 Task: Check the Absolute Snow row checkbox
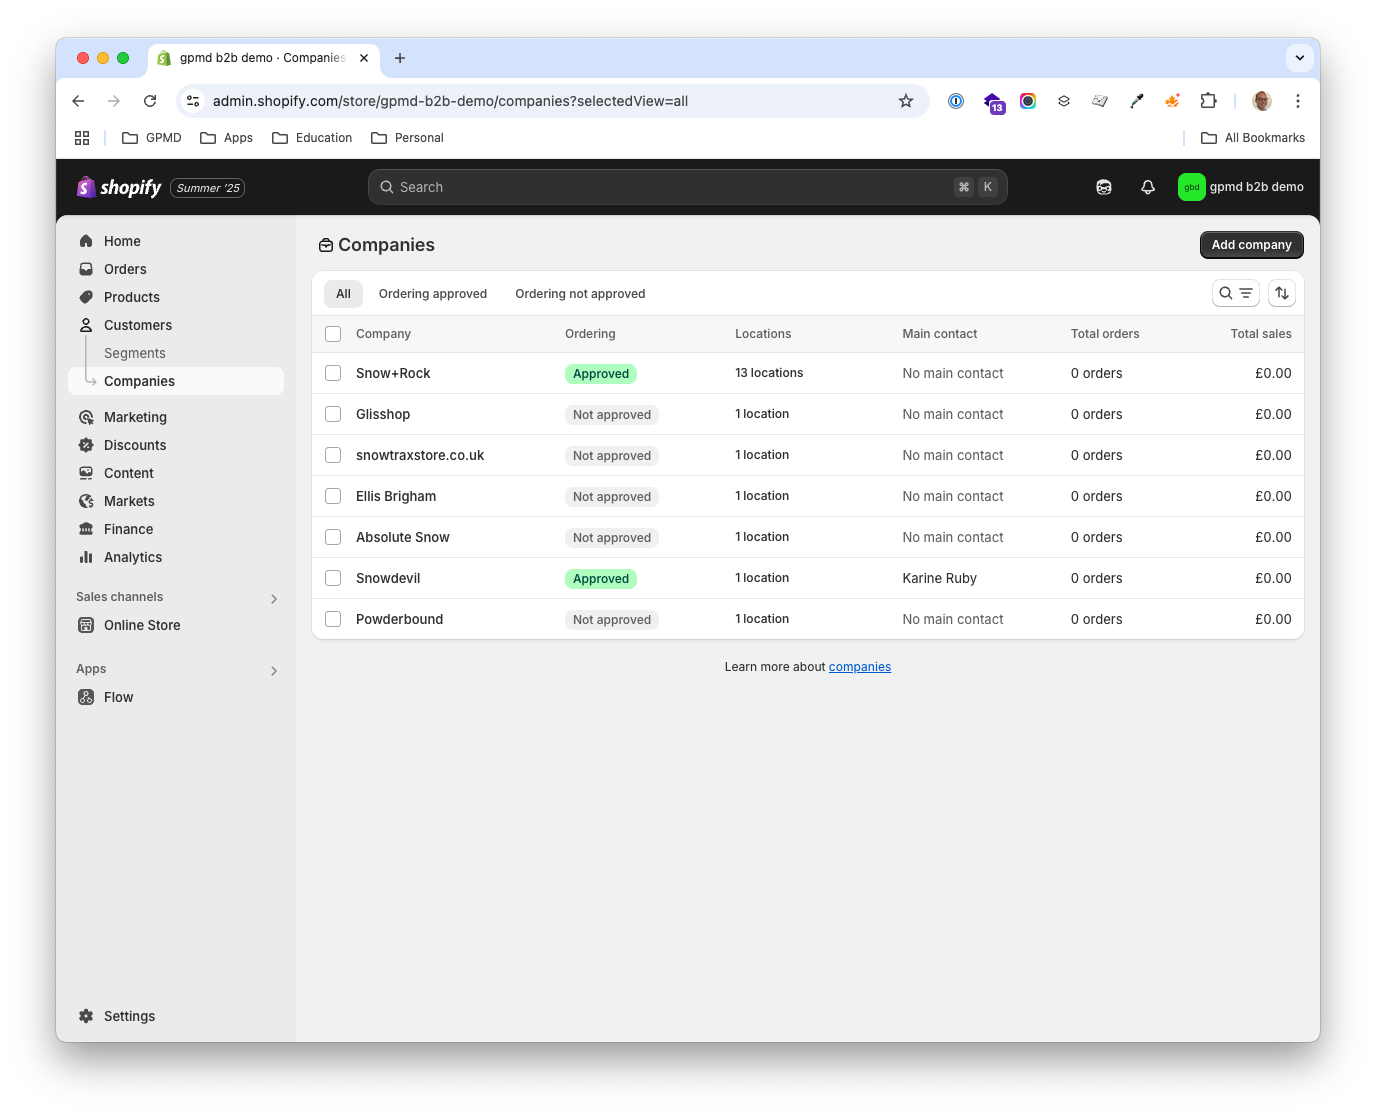(333, 537)
